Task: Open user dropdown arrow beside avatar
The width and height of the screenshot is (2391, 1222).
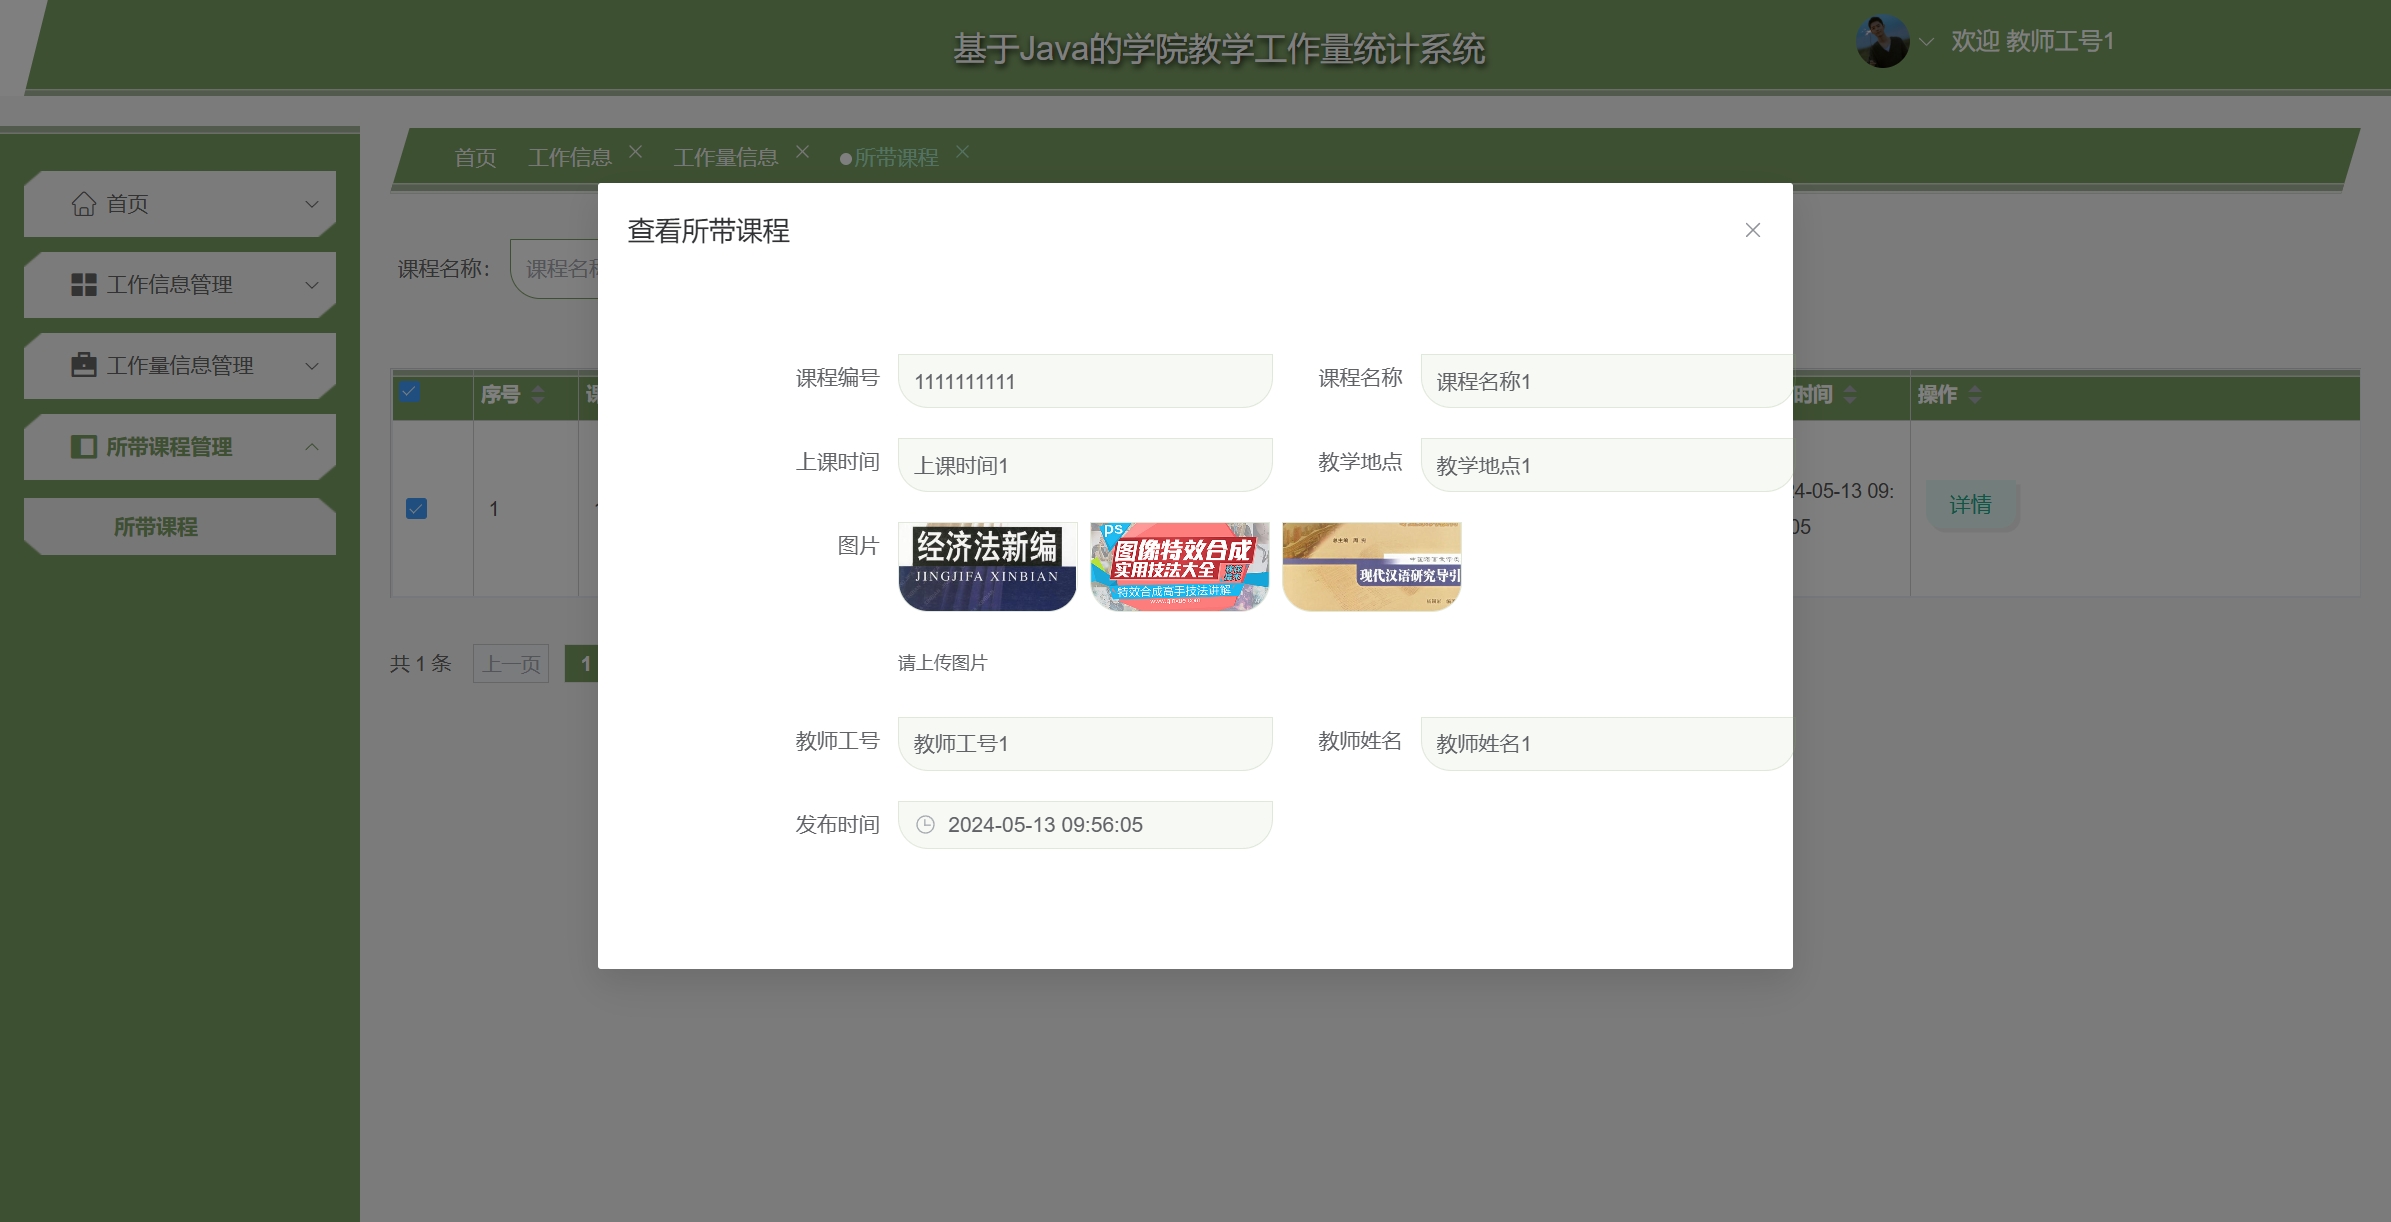Action: tap(1926, 42)
